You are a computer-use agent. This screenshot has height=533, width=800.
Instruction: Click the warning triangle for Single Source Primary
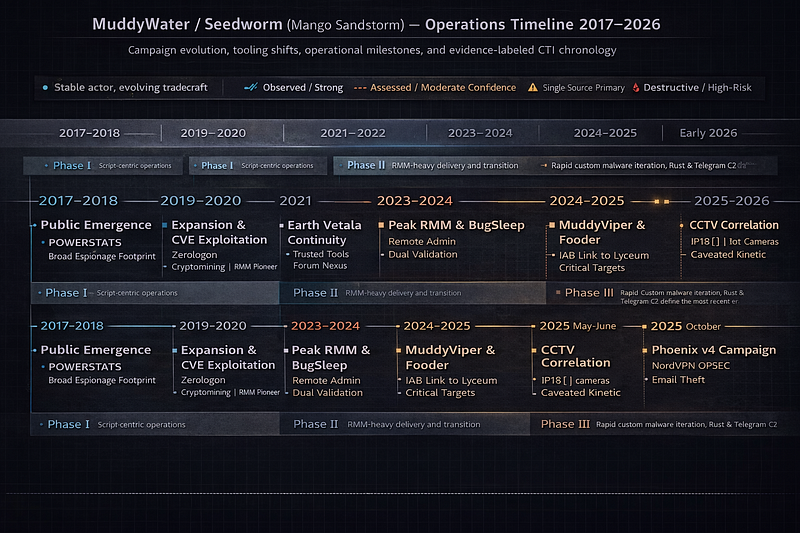tap(533, 87)
